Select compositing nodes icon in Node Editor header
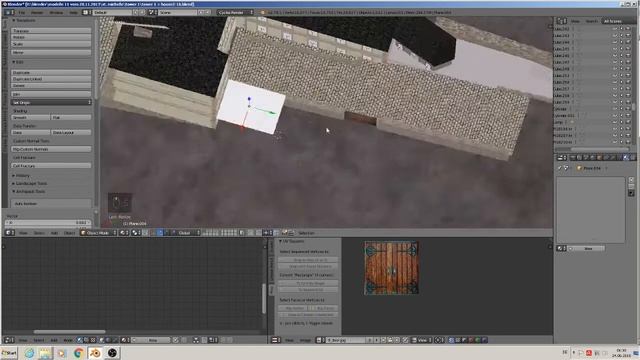The image size is (640, 360). tap(87, 340)
